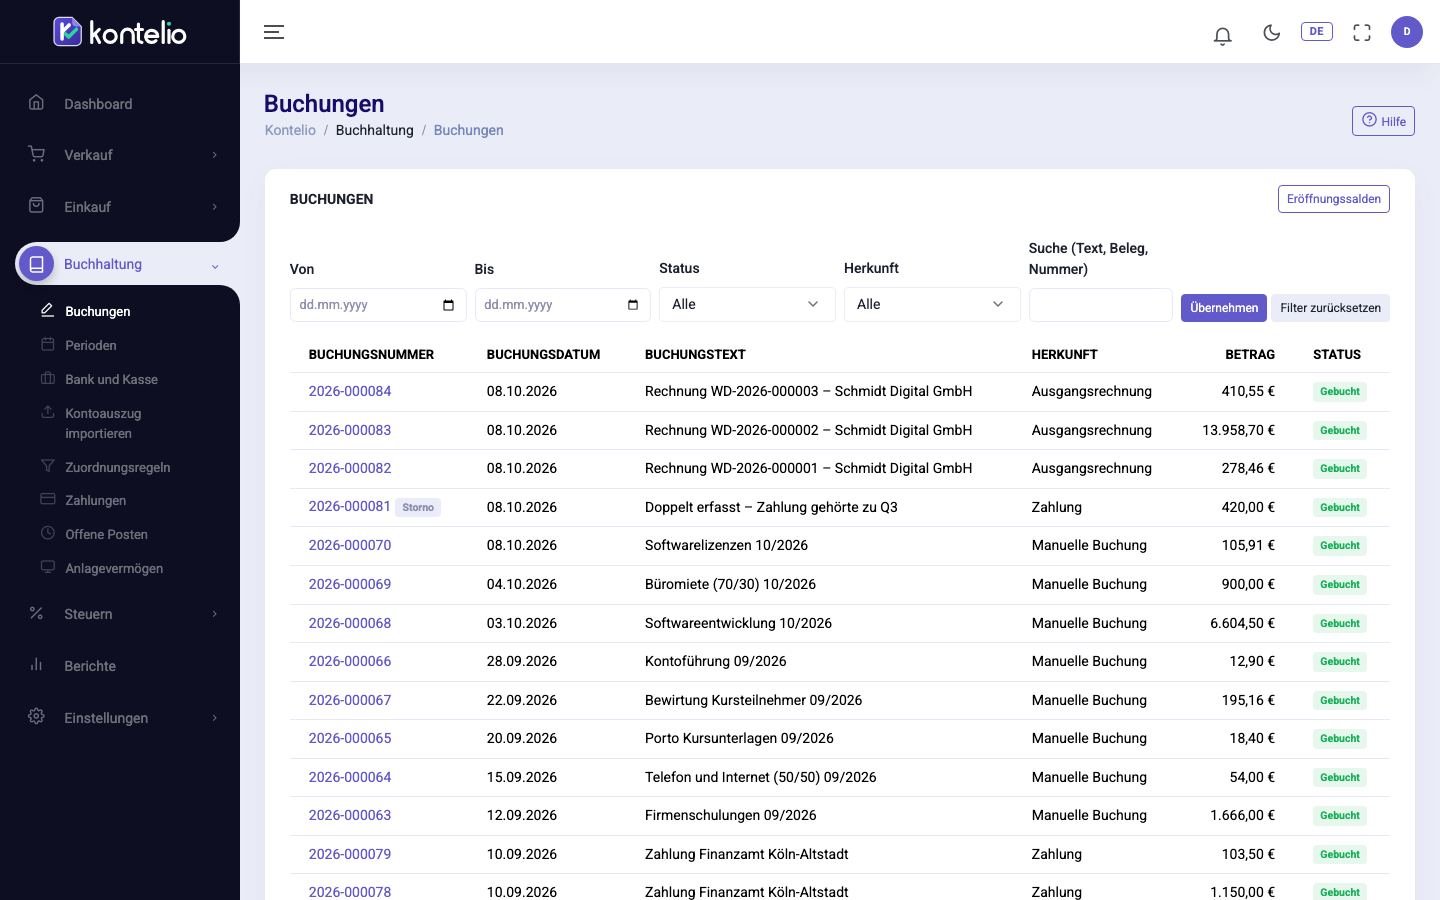
Task: Expand the Einkauf sidebar menu
Action: [120, 207]
